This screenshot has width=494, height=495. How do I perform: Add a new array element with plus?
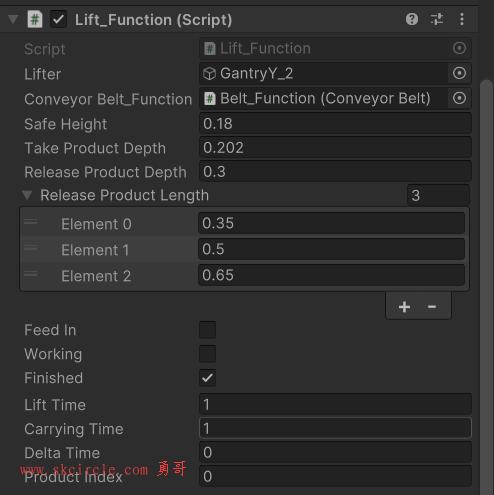click(404, 307)
